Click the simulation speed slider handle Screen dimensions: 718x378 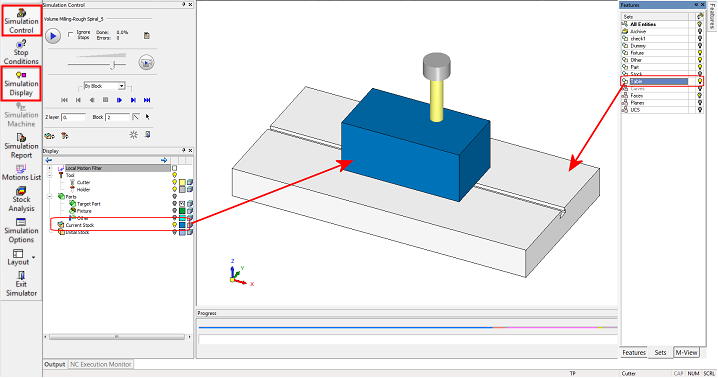[x=112, y=65]
